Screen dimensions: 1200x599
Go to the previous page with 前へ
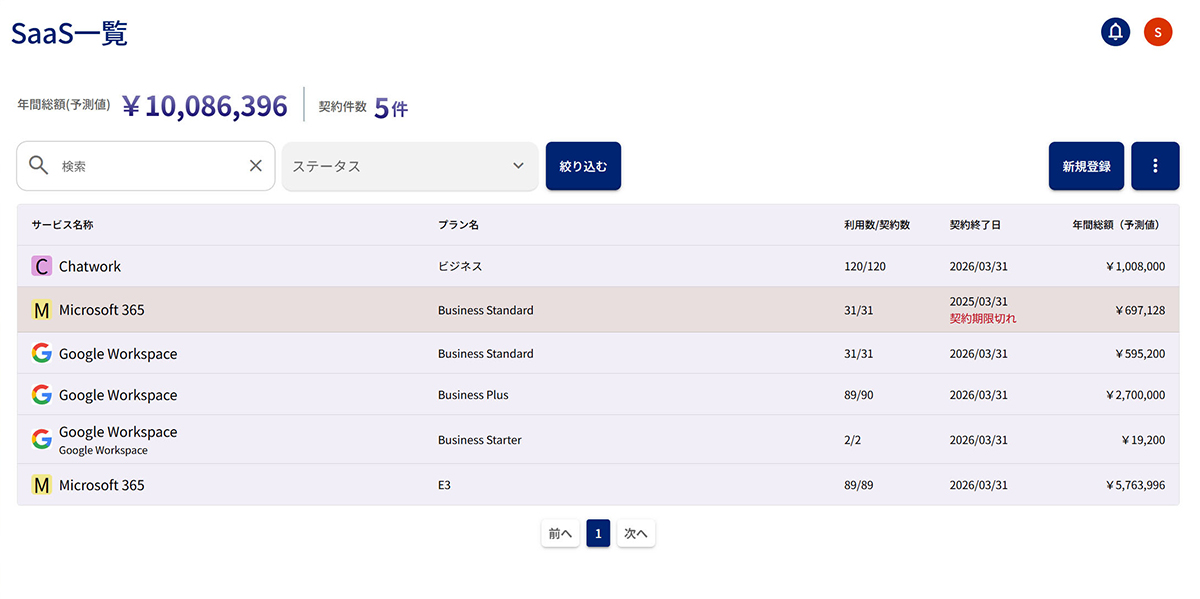[x=560, y=534]
